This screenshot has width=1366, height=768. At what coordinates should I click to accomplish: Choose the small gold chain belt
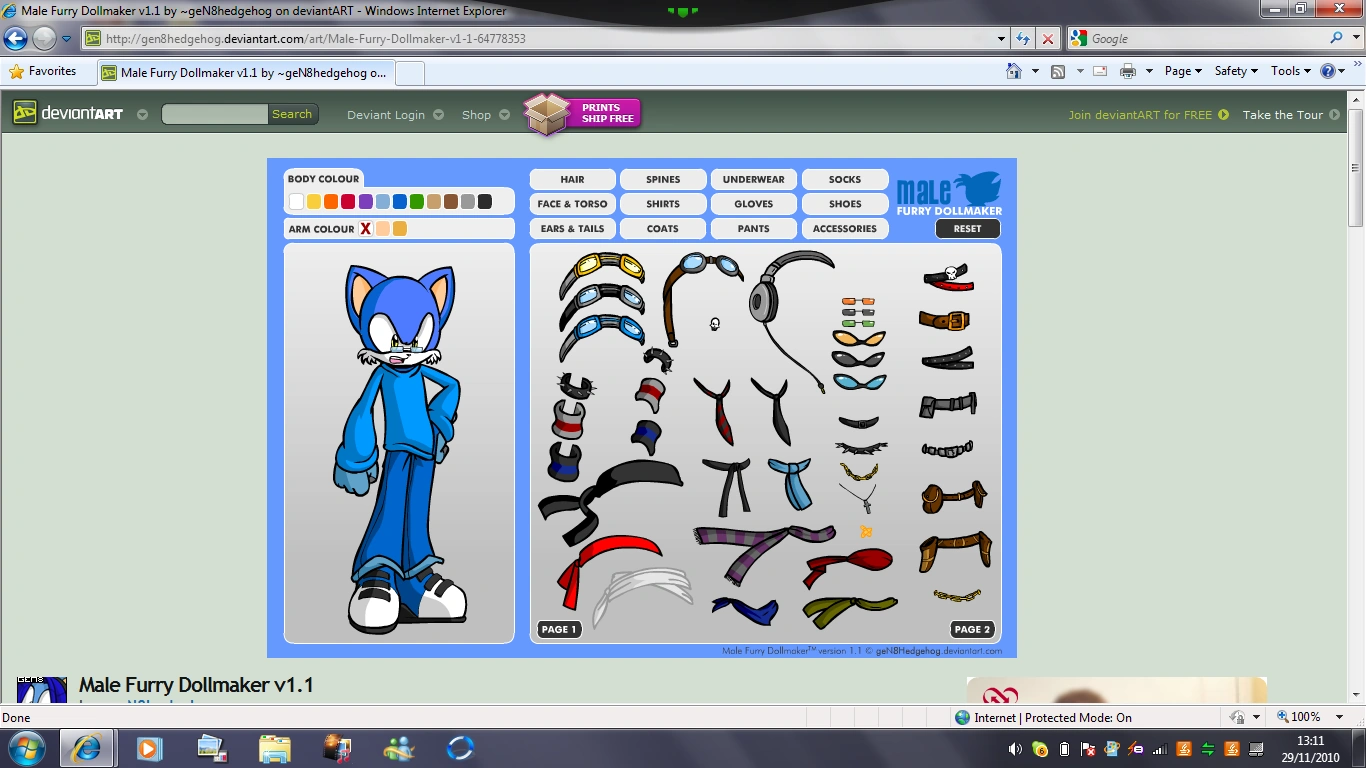coord(957,597)
